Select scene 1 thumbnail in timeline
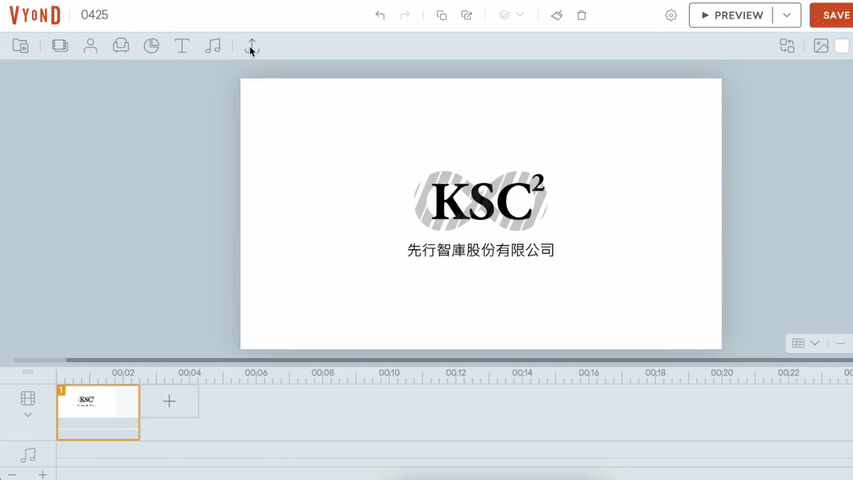The image size is (853, 480). [x=98, y=412]
